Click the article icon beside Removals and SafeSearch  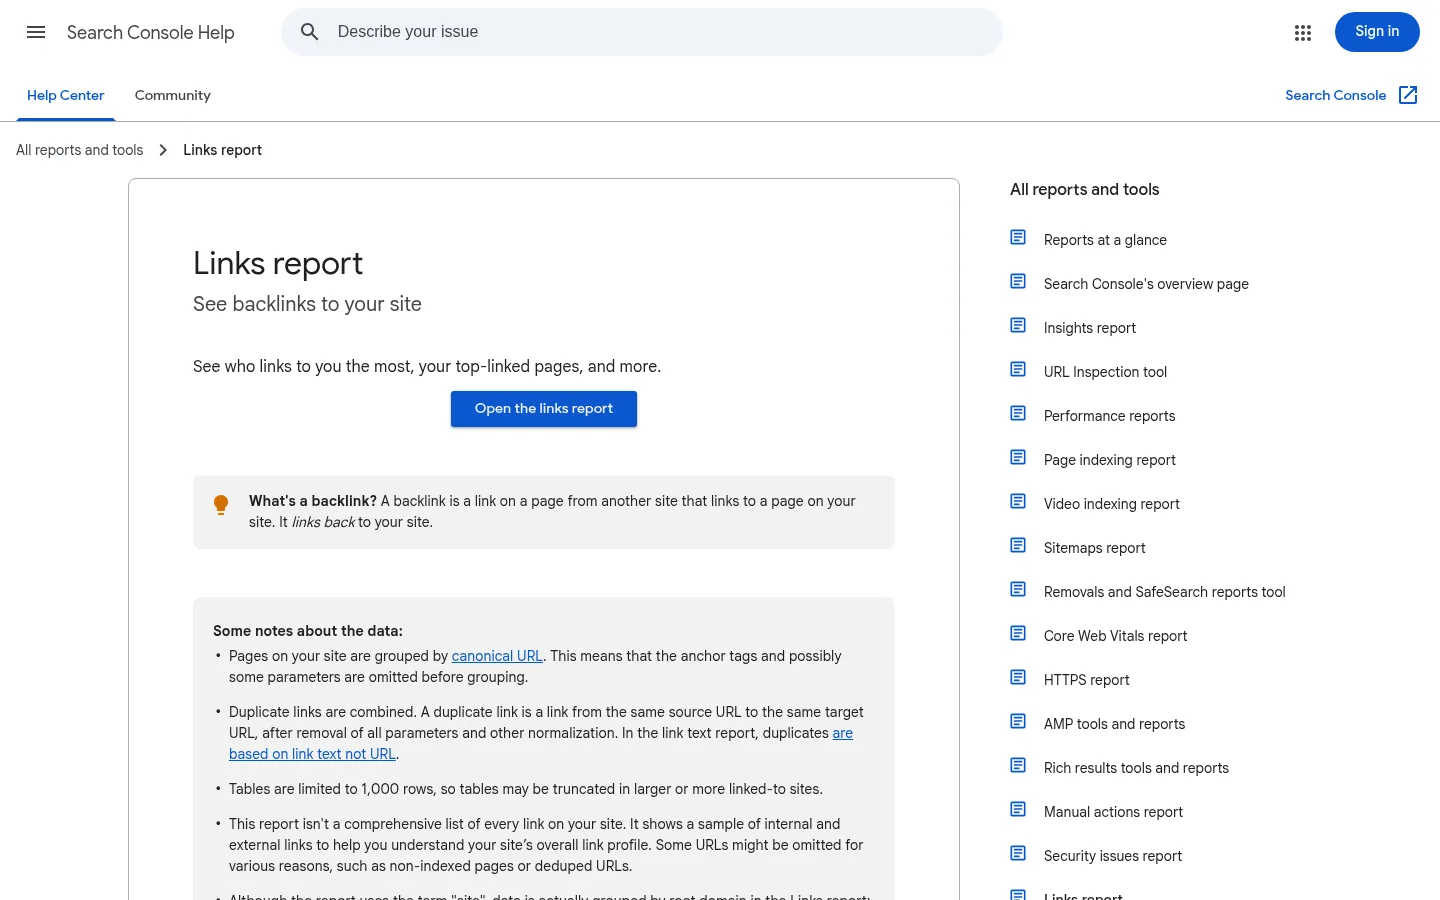(x=1018, y=590)
